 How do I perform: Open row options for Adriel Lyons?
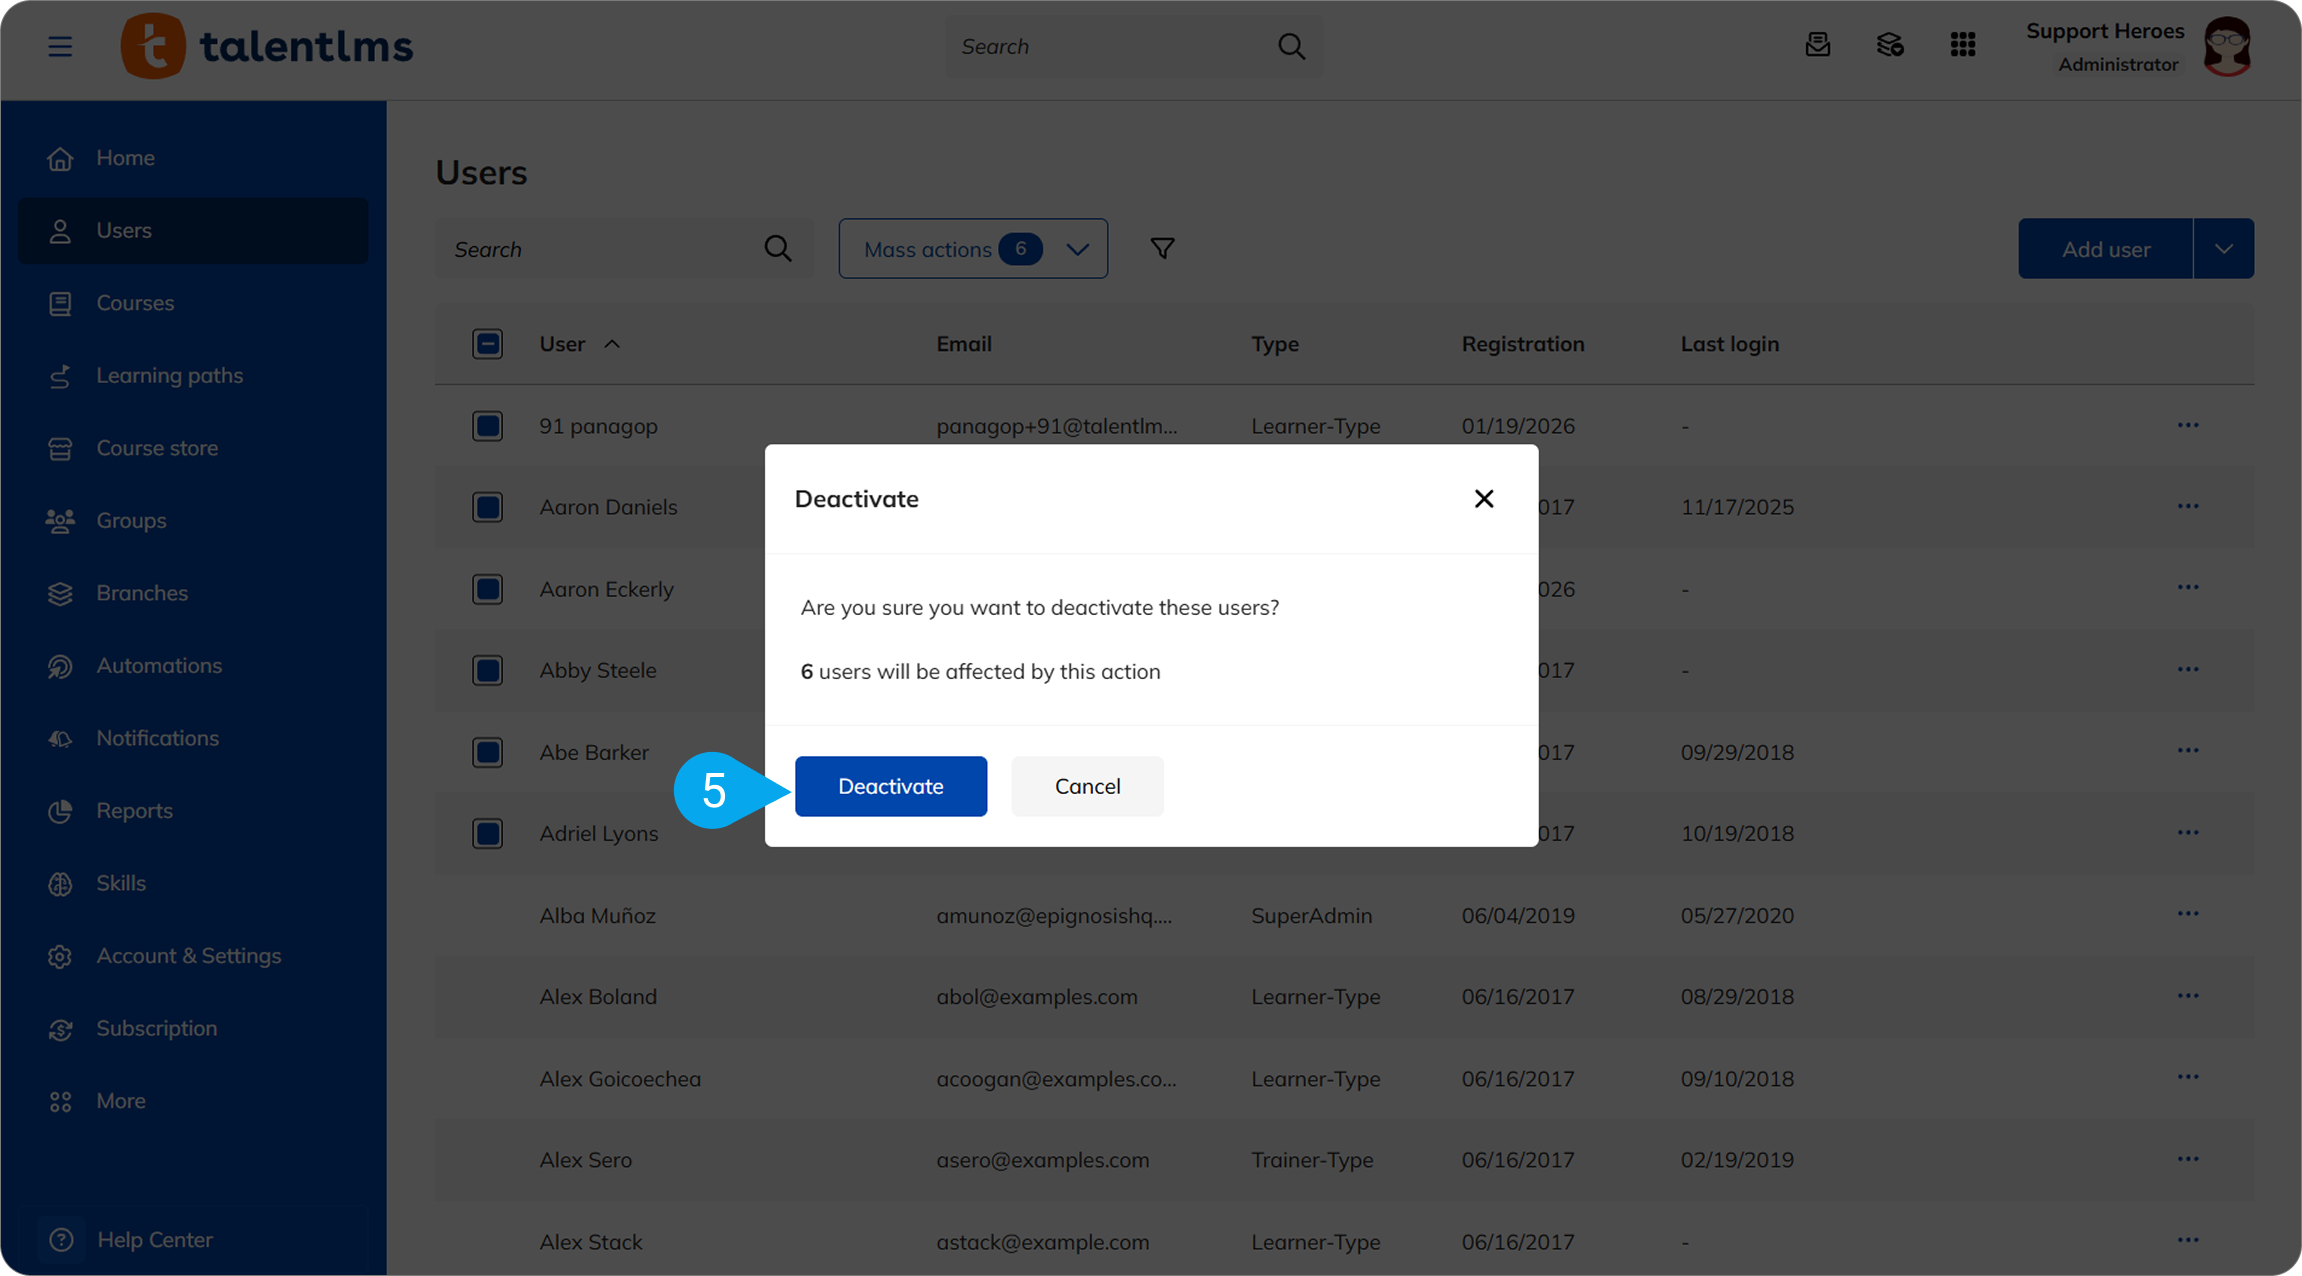click(2188, 833)
